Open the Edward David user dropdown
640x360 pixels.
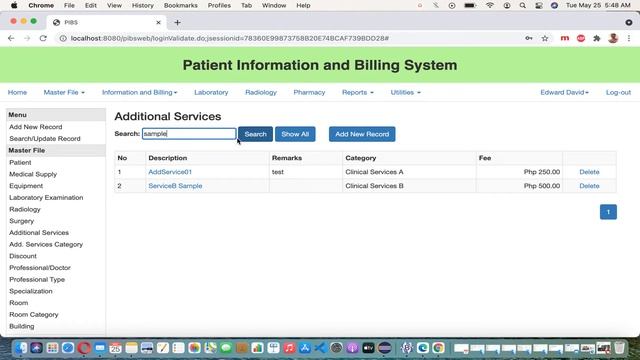coord(564,92)
